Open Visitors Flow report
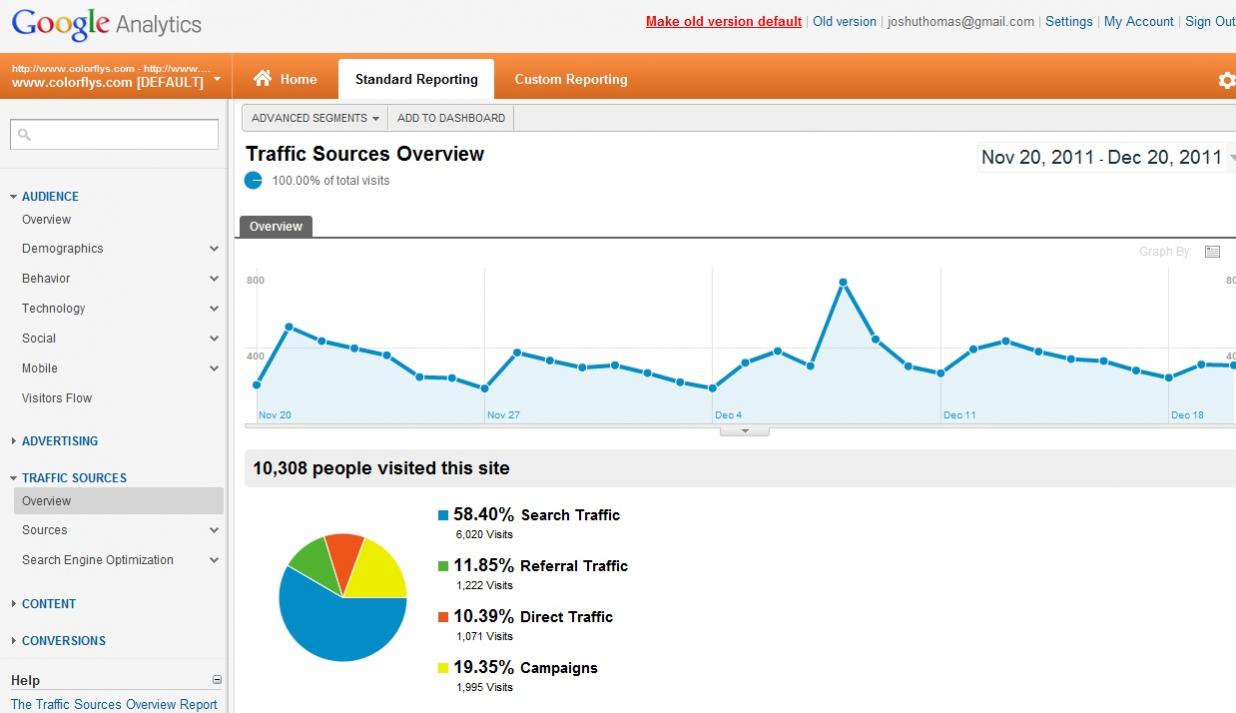This screenshot has width=1236, height=713. point(57,398)
